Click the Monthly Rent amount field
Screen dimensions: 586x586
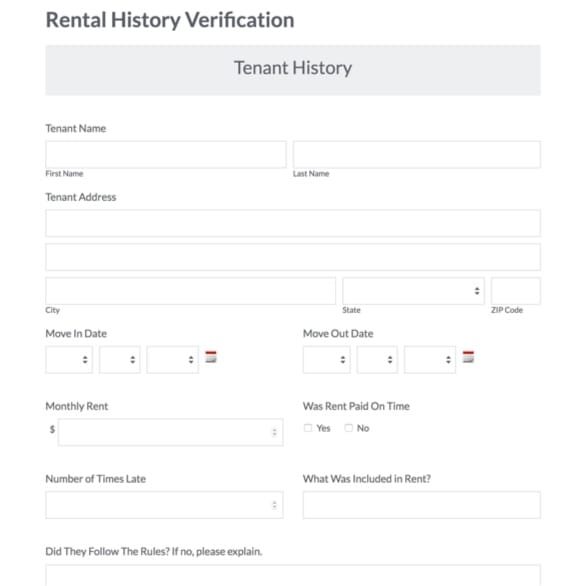tap(170, 432)
